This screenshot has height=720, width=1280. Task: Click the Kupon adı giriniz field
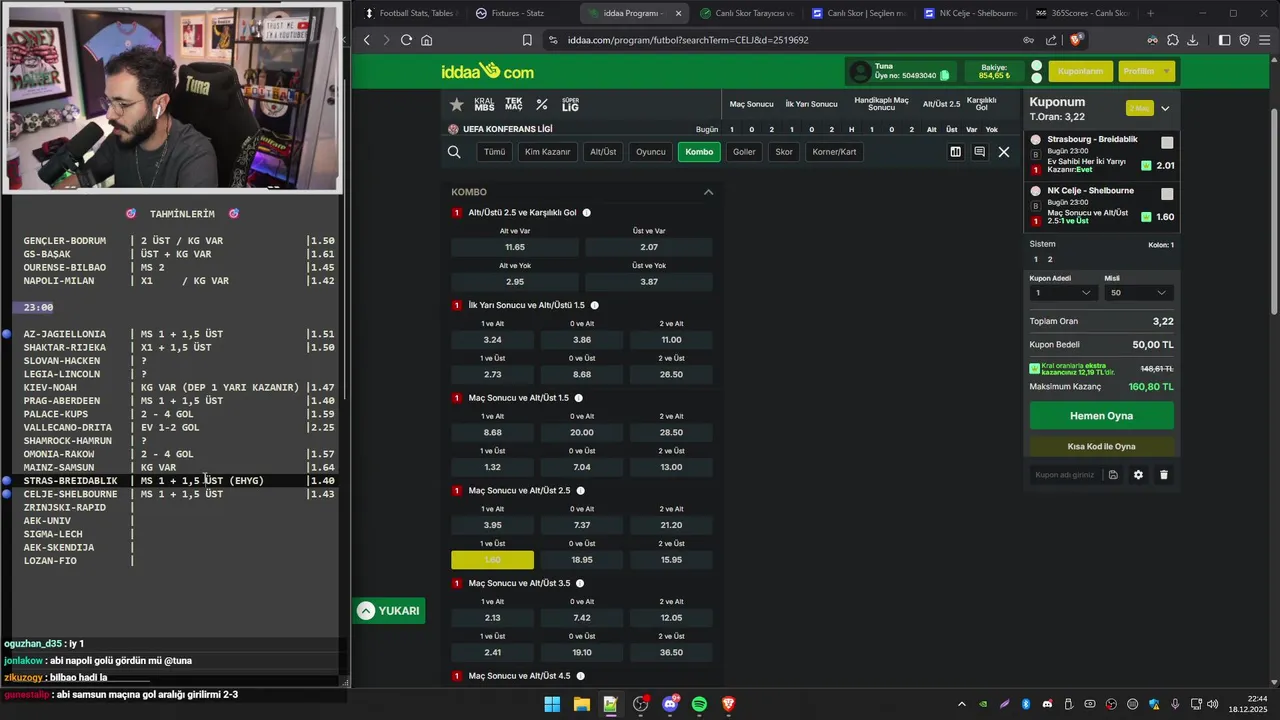(1066, 475)
